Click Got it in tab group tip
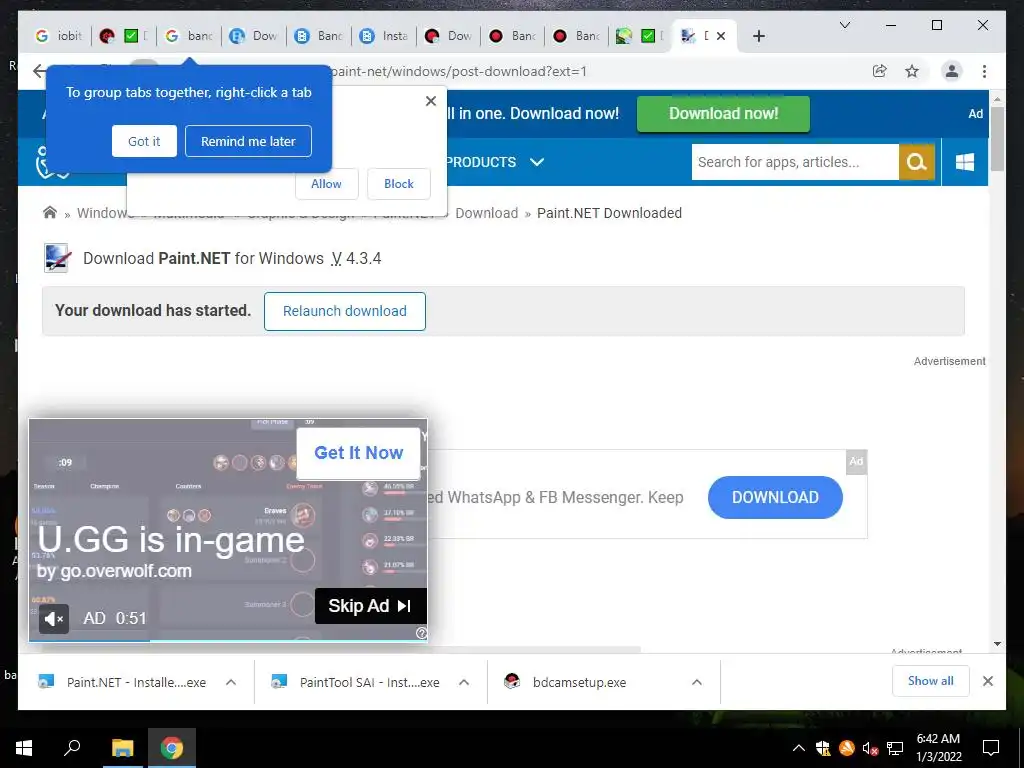This screenshot has width=1024, height=768. pyautogui.click(x=144, y=141)
